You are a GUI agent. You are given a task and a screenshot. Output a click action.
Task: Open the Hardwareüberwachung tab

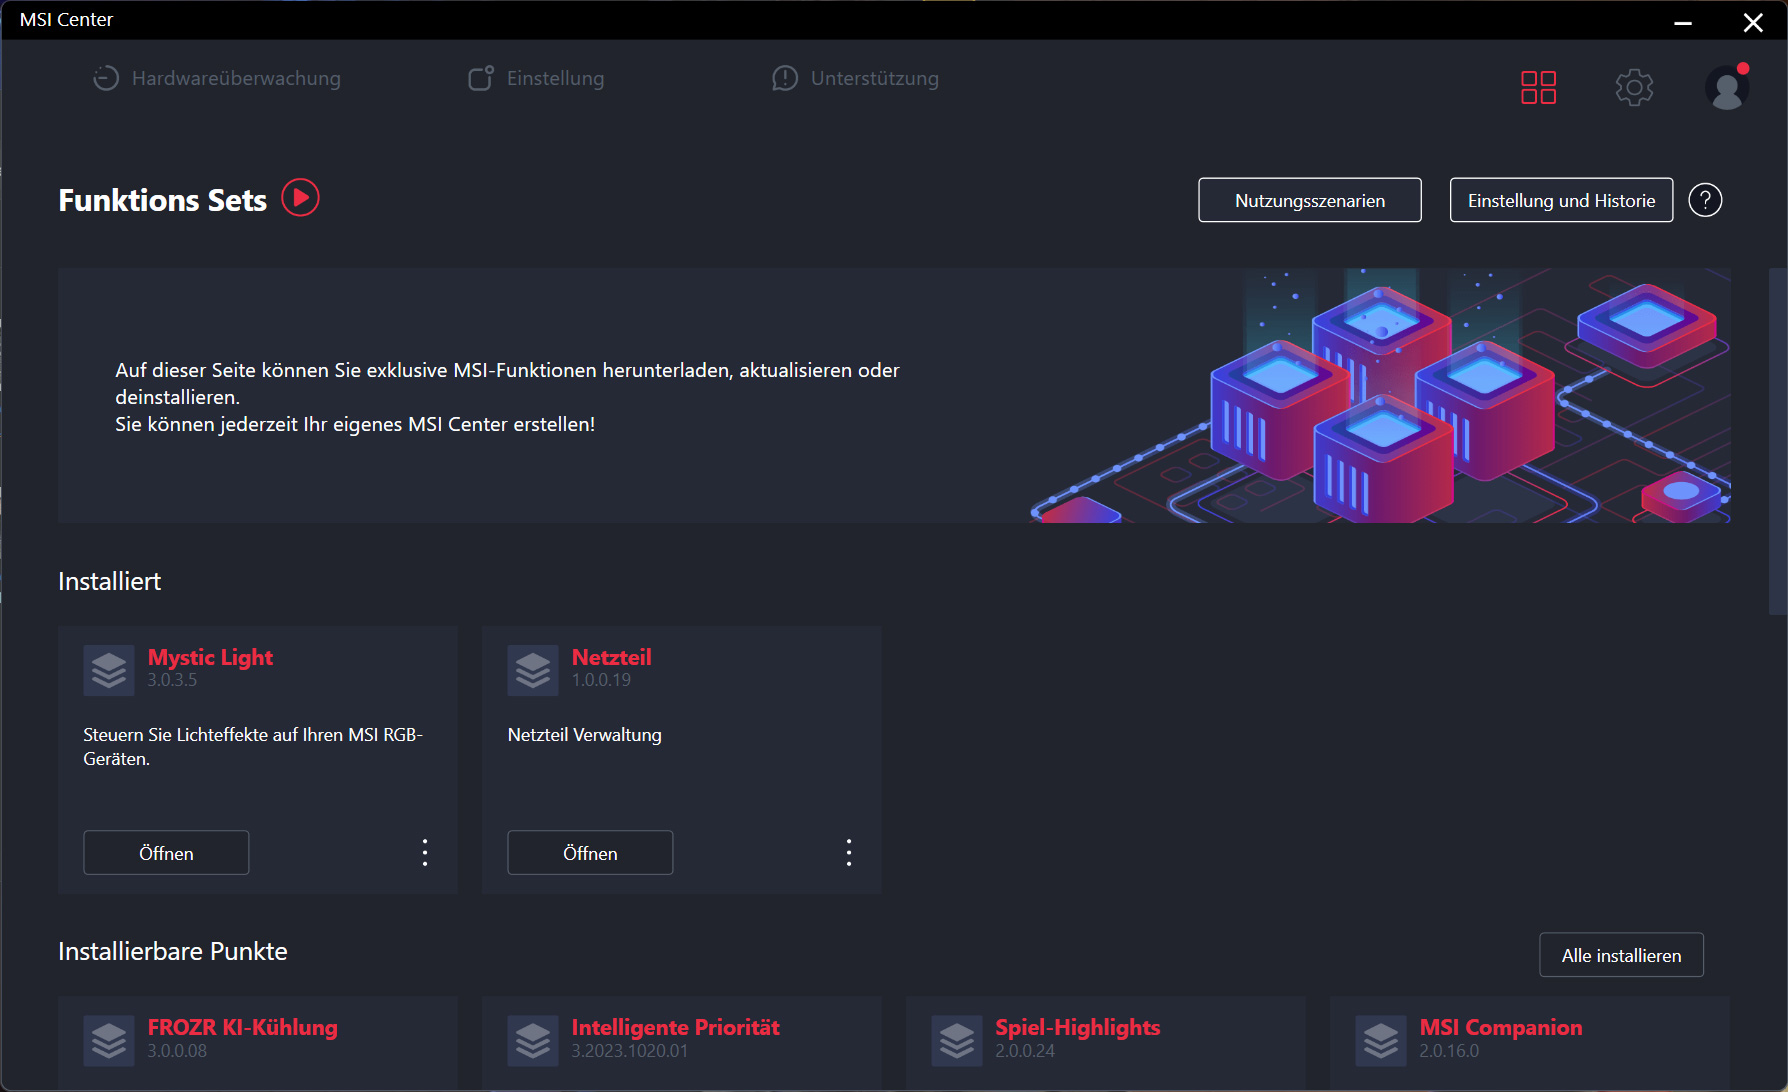[216, 78]
